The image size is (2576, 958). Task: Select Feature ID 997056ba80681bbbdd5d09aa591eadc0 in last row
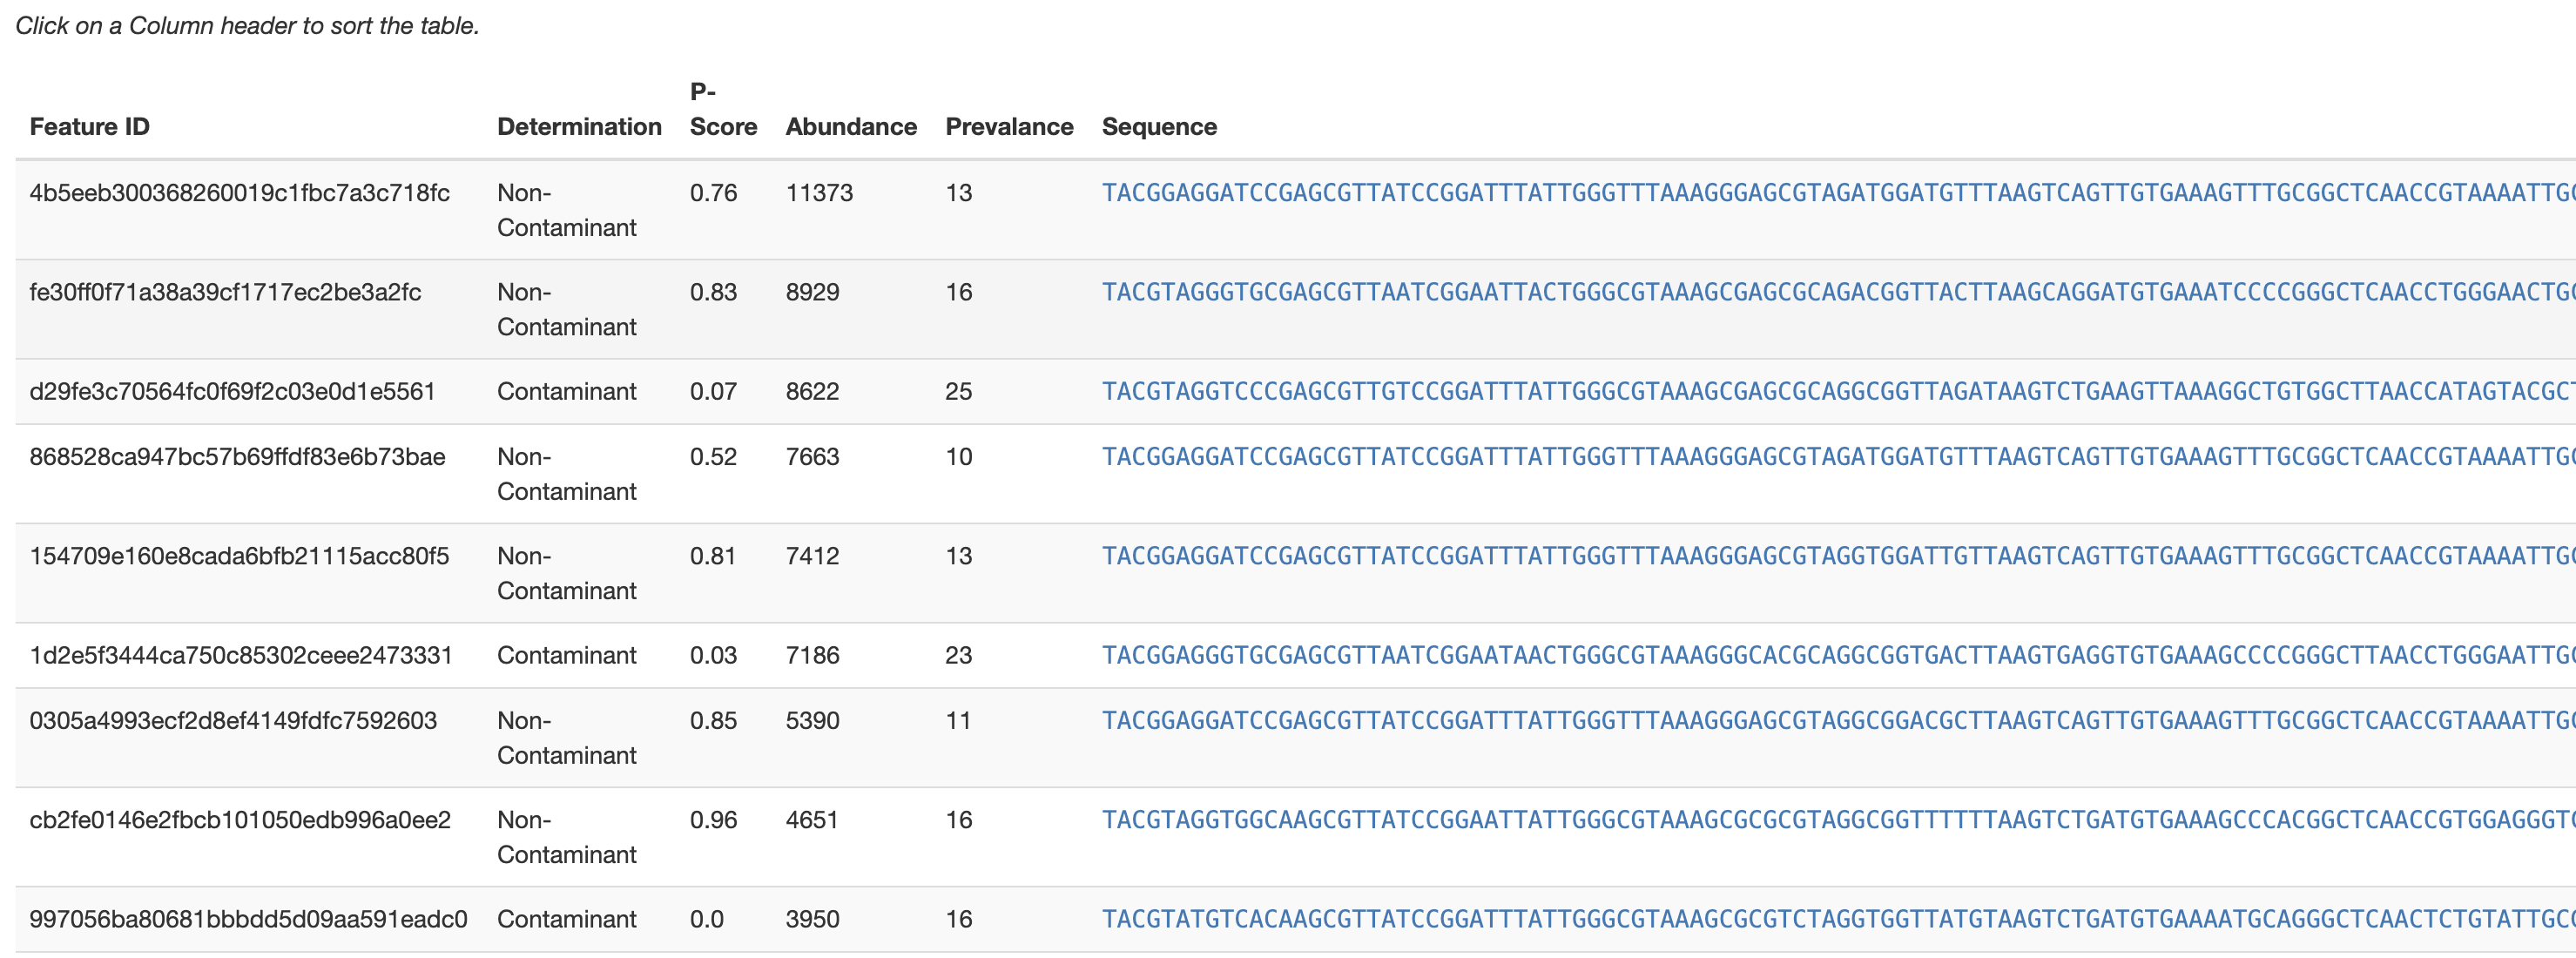click(x=248, y=919)
